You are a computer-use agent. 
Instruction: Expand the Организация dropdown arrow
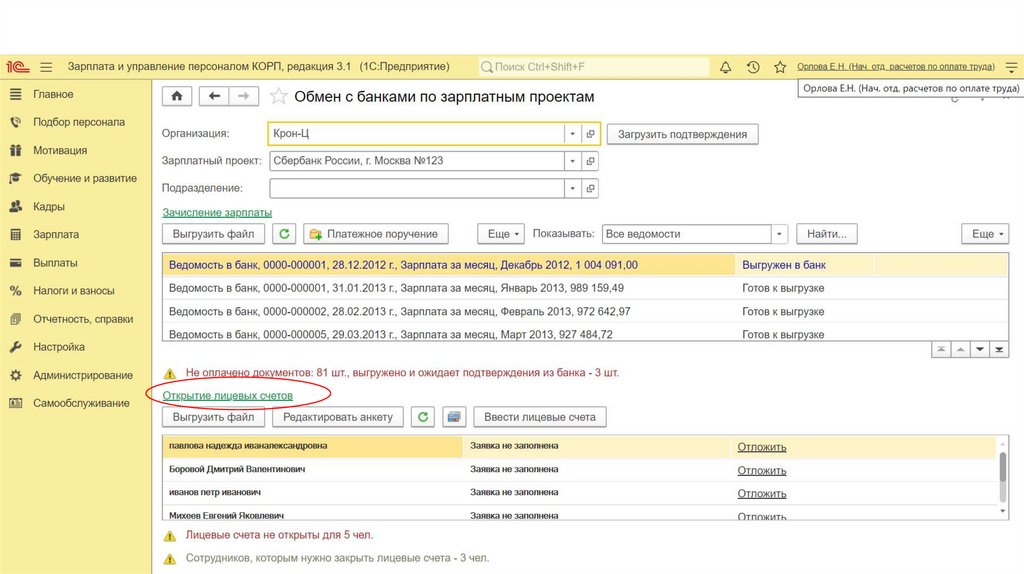pos(572,134)
